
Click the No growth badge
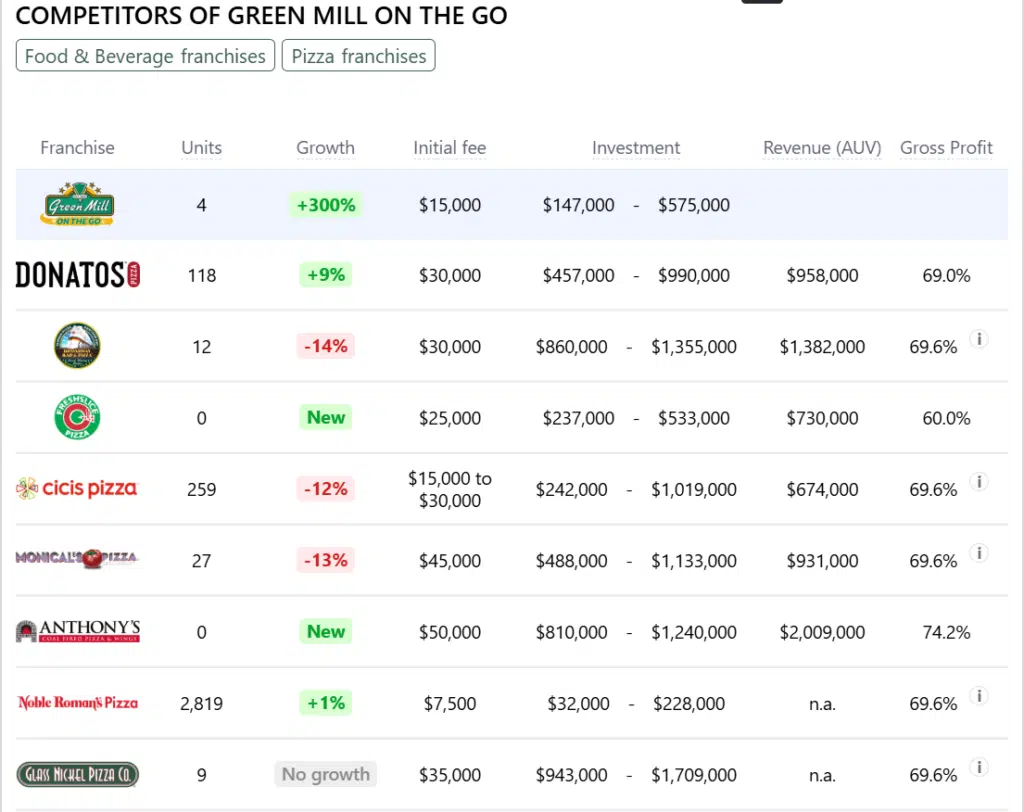[325, 774]
